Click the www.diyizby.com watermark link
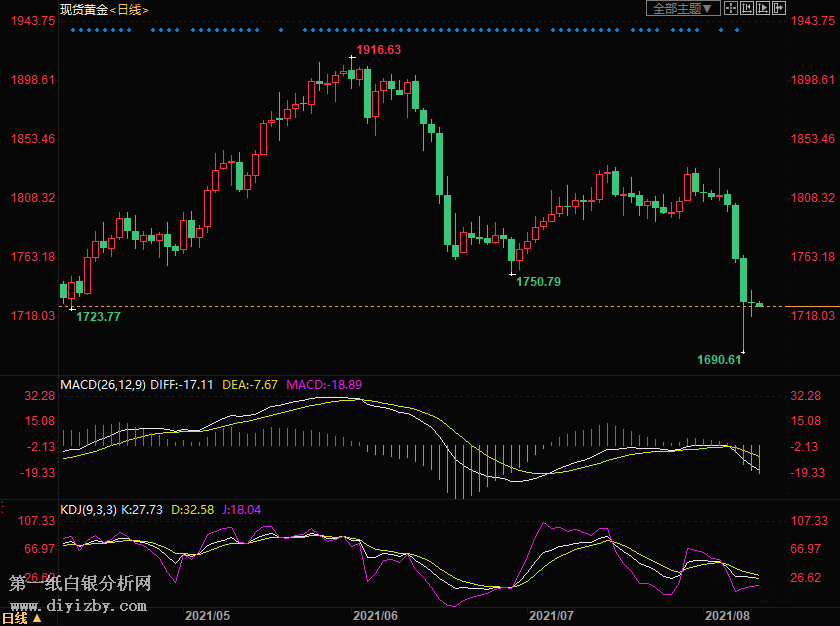This screenshot has width=840, height=626. pos(79,605)
